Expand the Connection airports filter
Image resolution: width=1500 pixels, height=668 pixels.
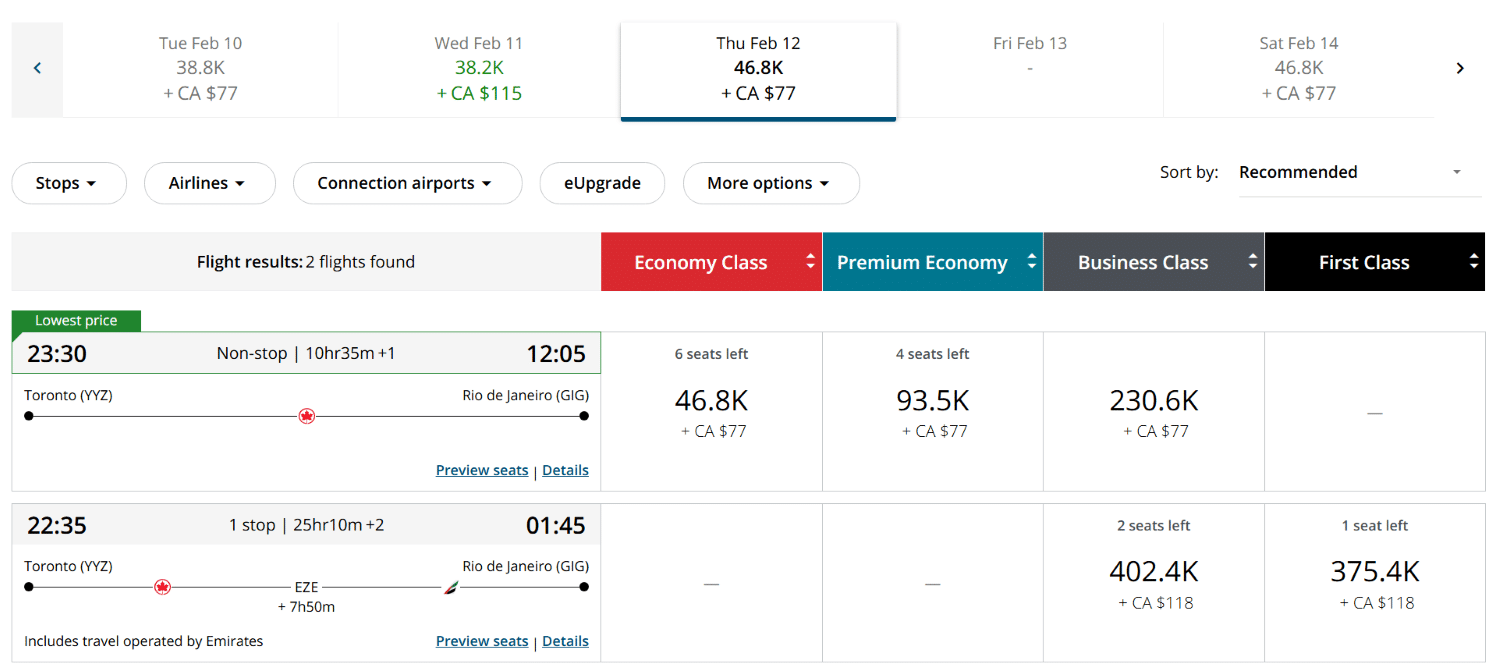pyautogui.click(x=407, y=183)
